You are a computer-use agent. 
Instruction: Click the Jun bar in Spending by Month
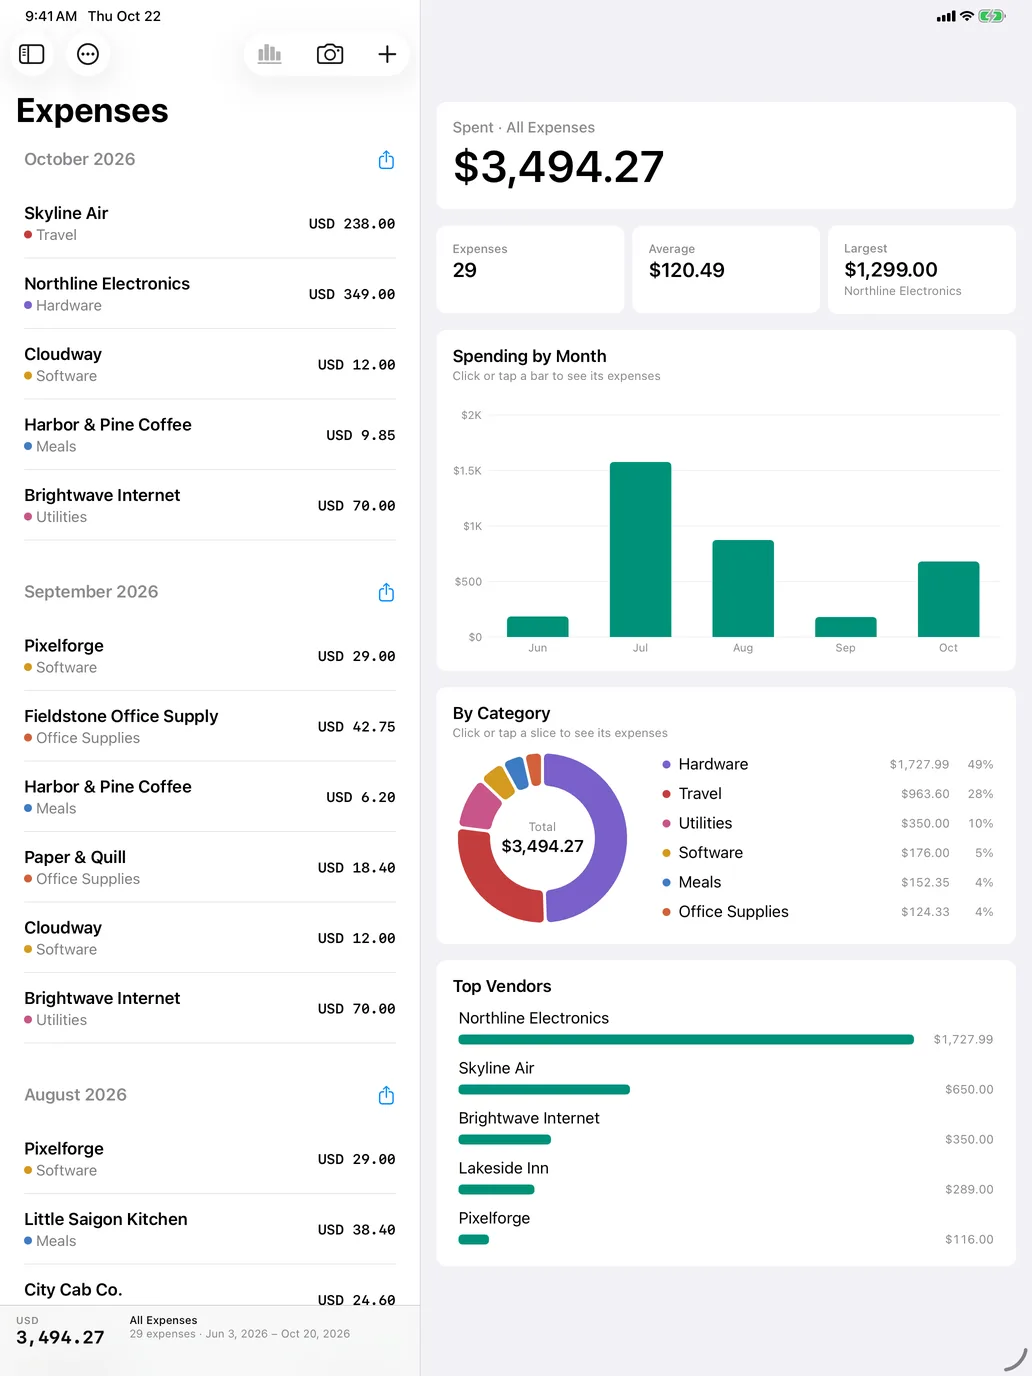(x=538, y=627)
